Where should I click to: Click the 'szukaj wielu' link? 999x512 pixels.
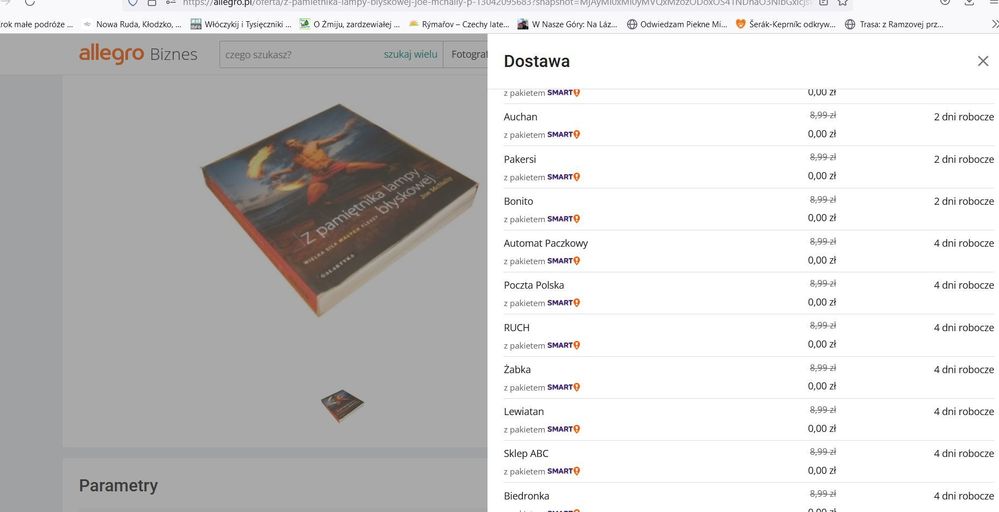click(410, 54)
